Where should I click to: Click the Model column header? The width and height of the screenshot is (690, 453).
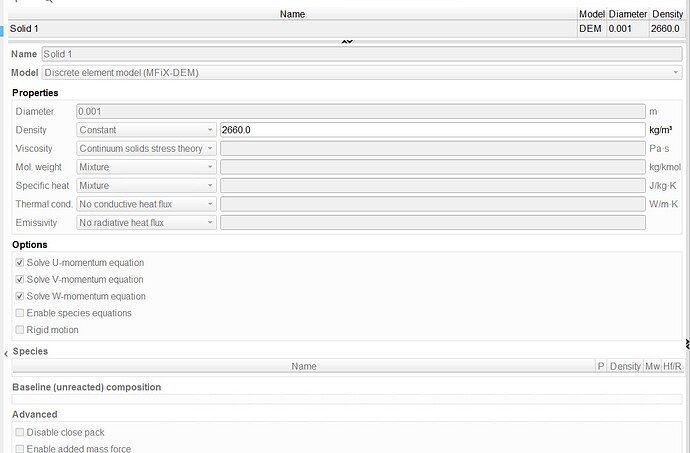[x=591, y=14]
